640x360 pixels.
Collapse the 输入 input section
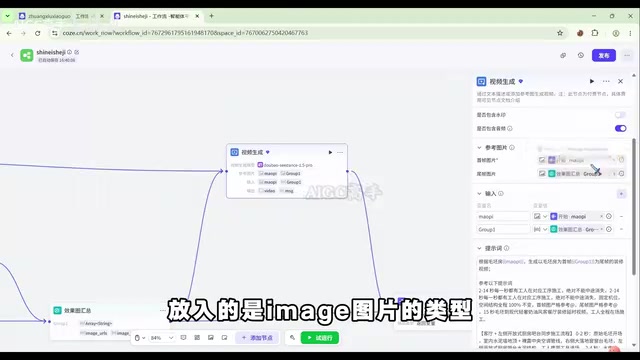479,194
